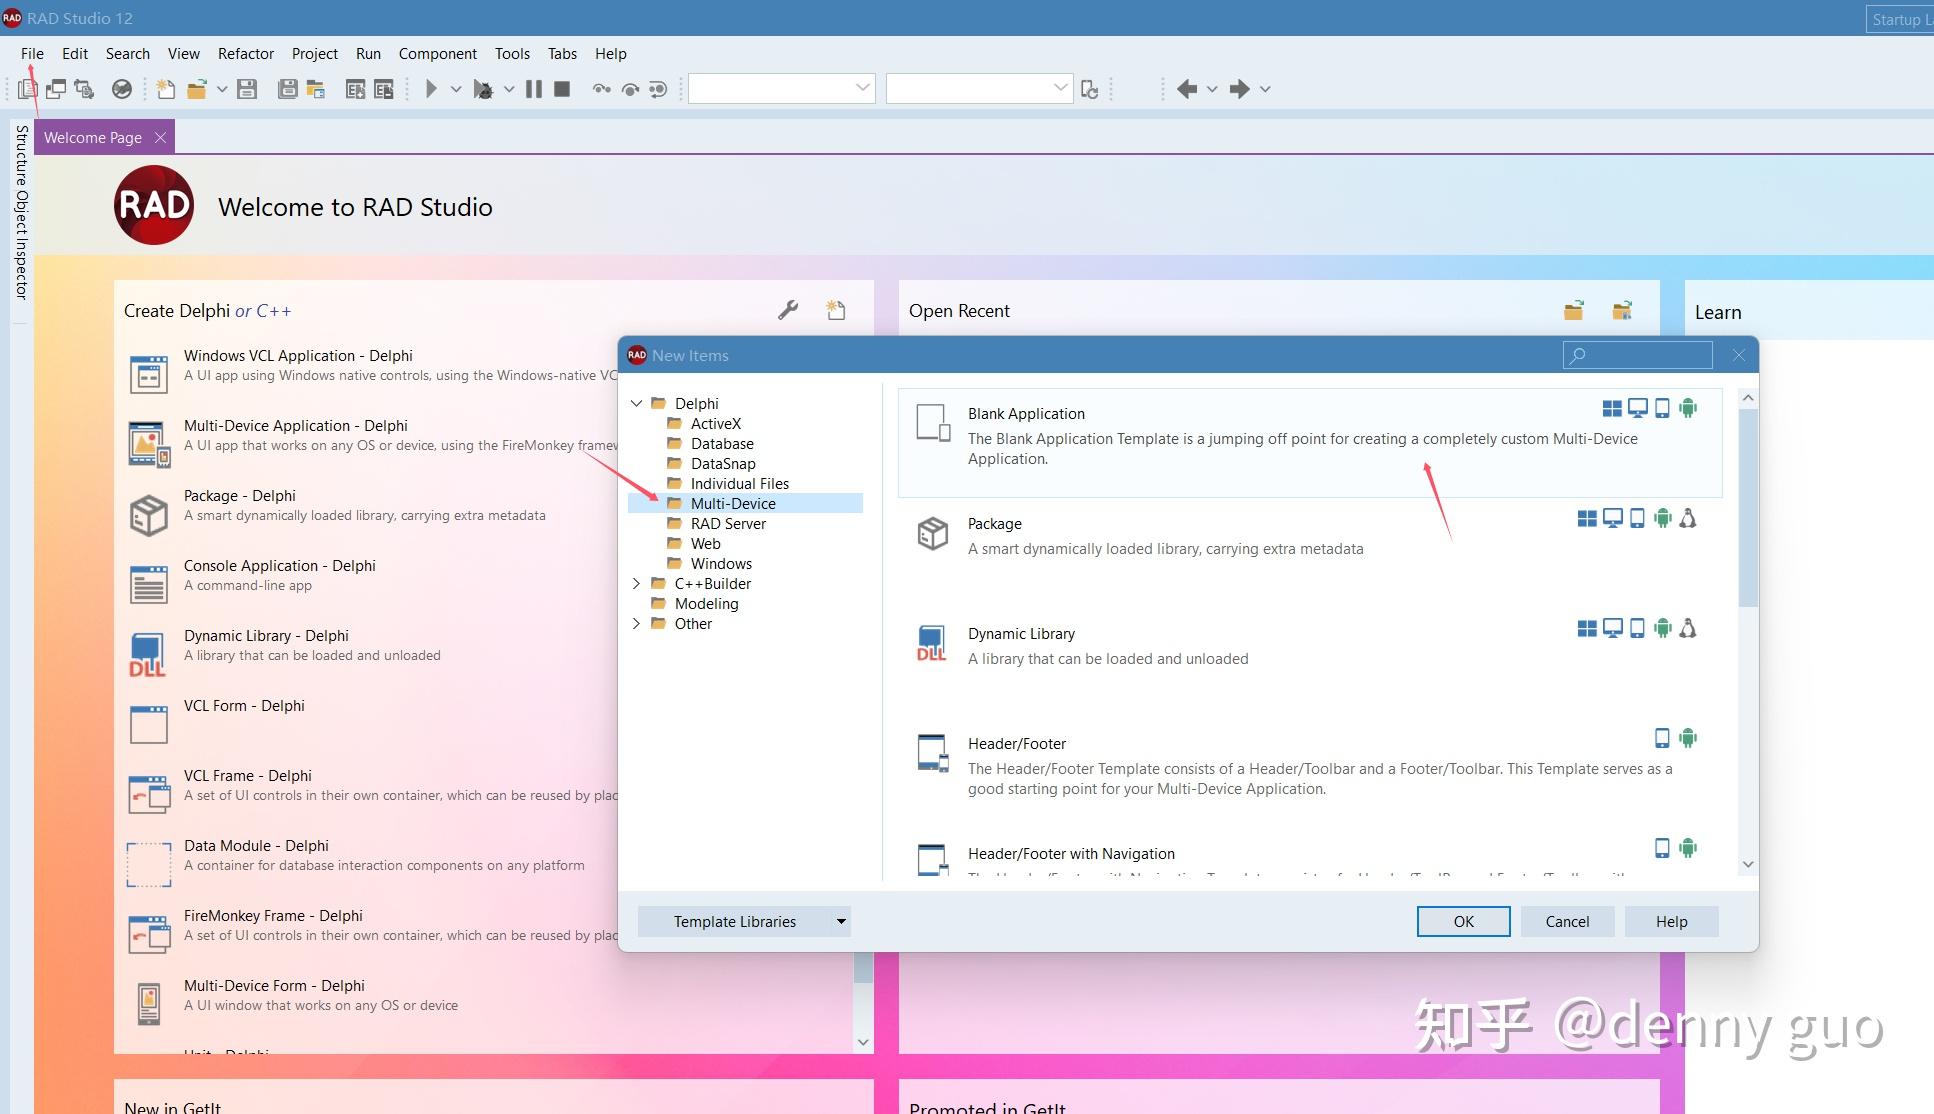Viewport: 1934px width, 1114px height.
Task: Confirm with the OK button
Action: click(1463, 921)
